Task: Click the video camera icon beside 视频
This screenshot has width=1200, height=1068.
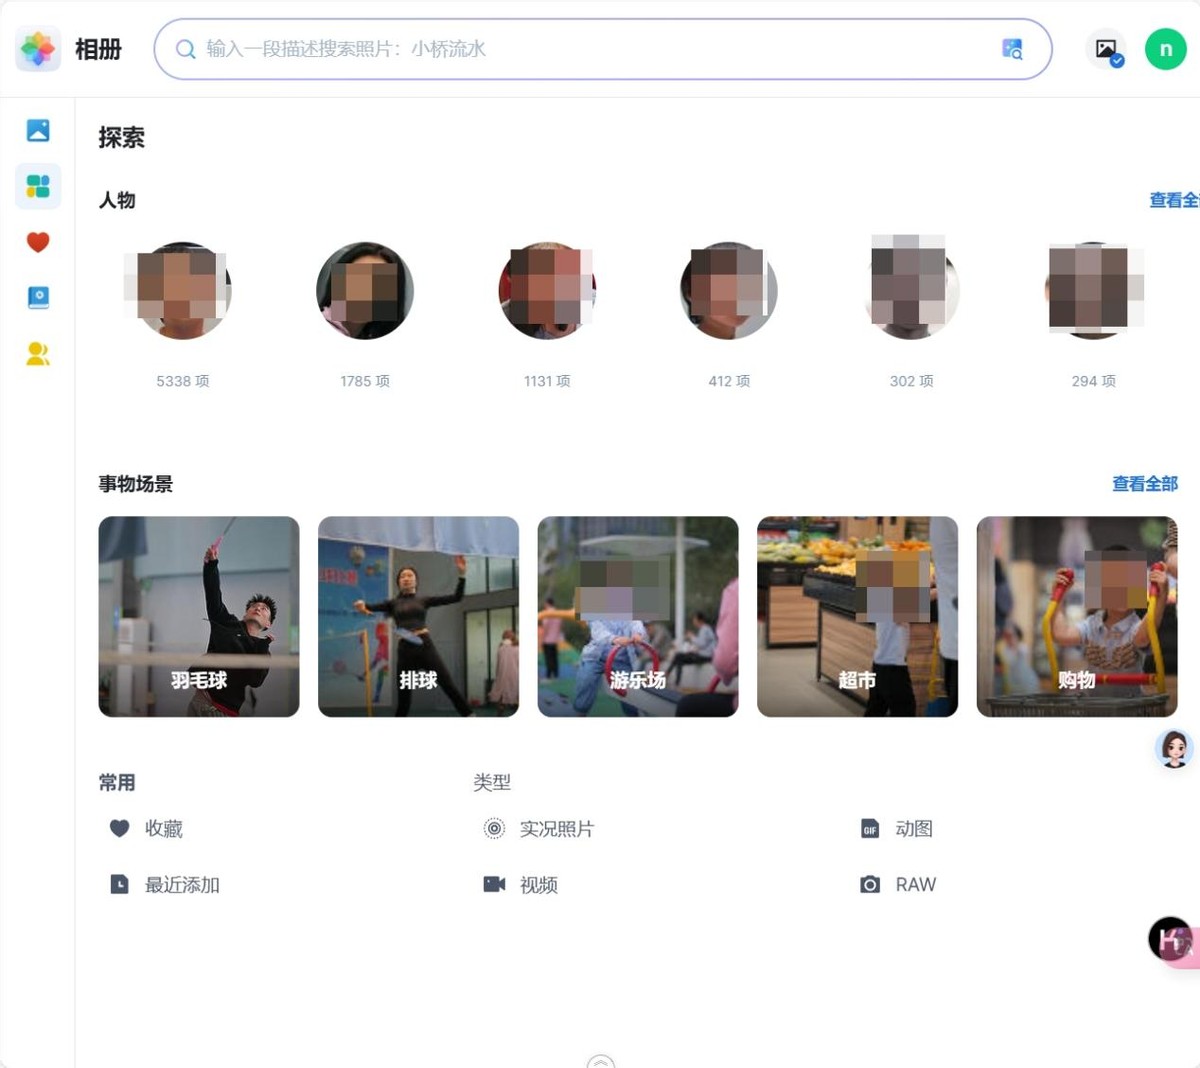Action: pyautogui.click(x=494, y=884)
